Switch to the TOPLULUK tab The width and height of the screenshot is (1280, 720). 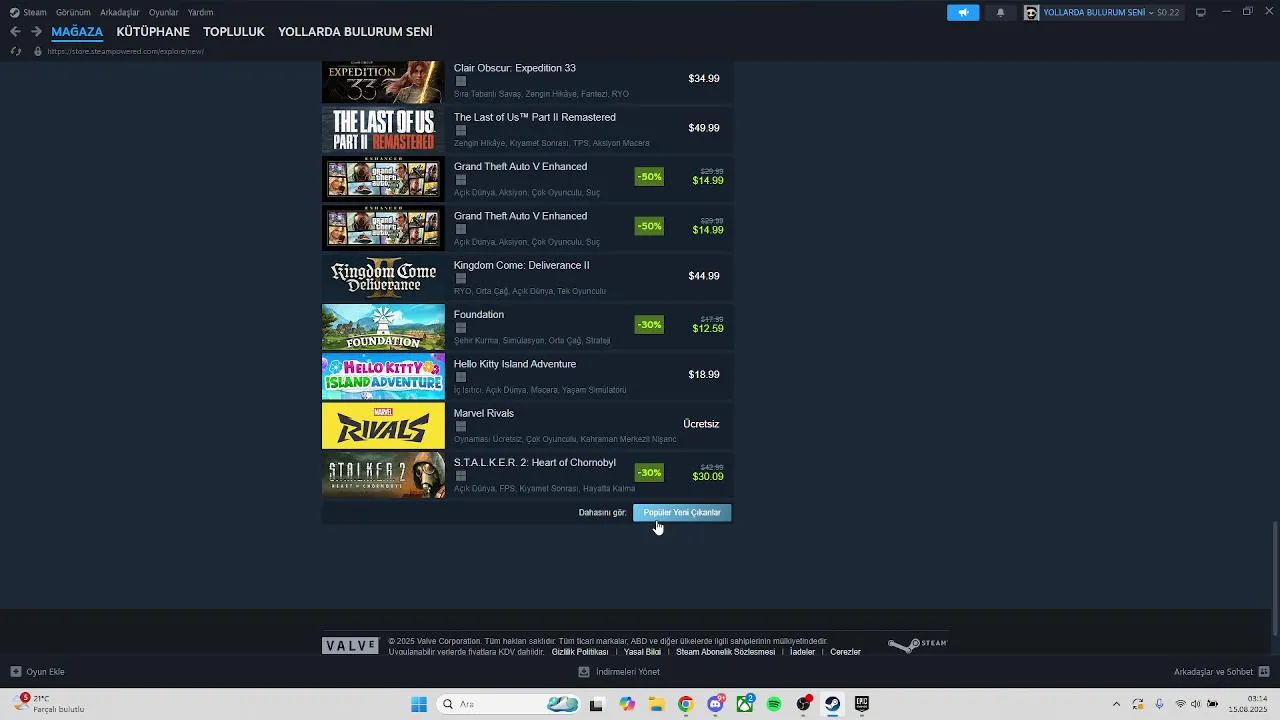tap(234, 32)
